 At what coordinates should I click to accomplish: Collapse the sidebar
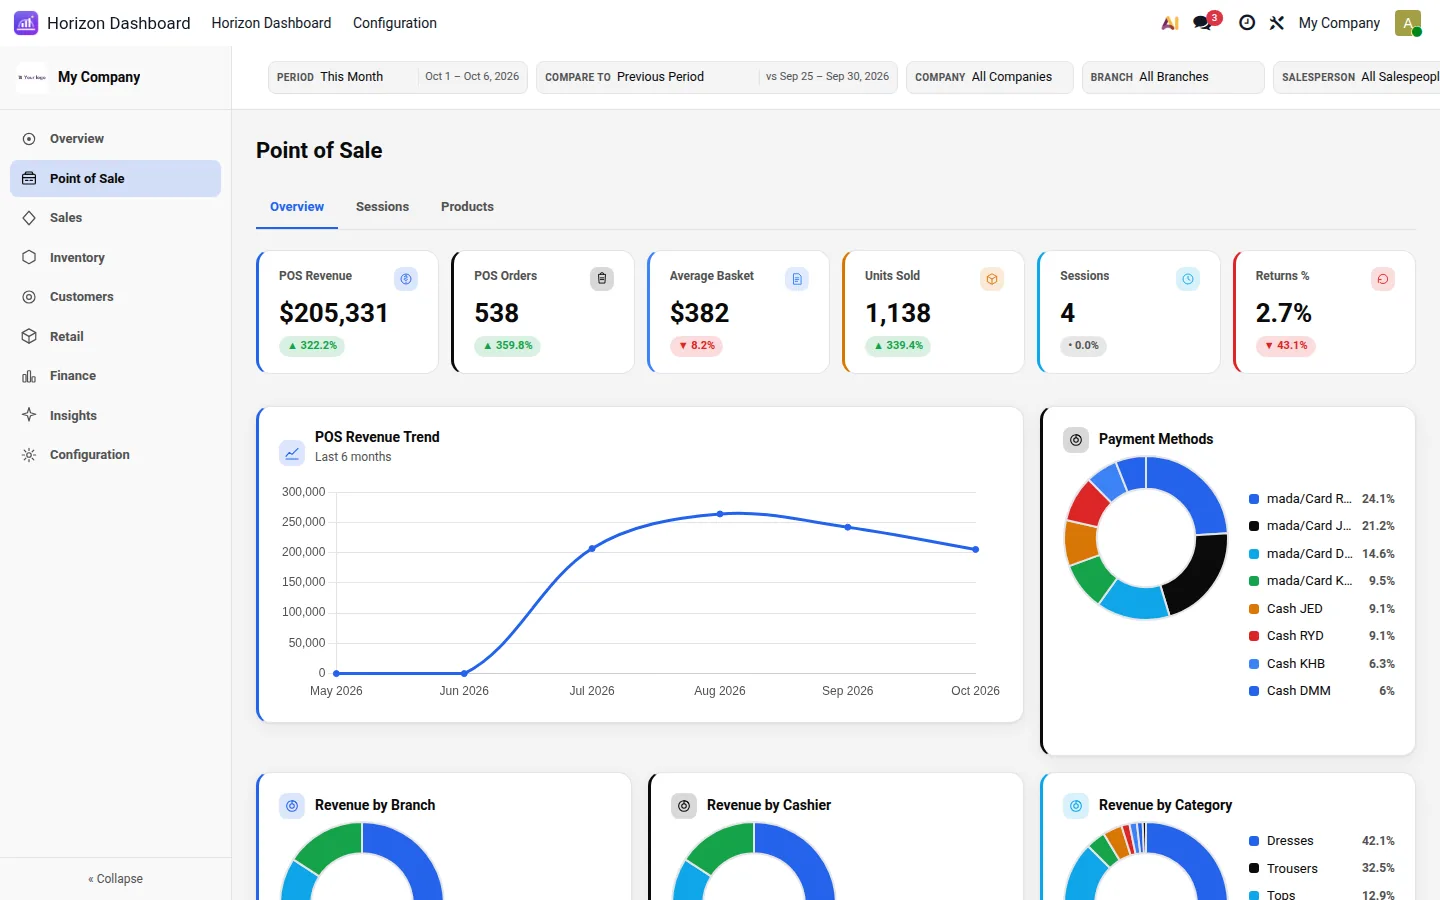(x=115, y=879)
